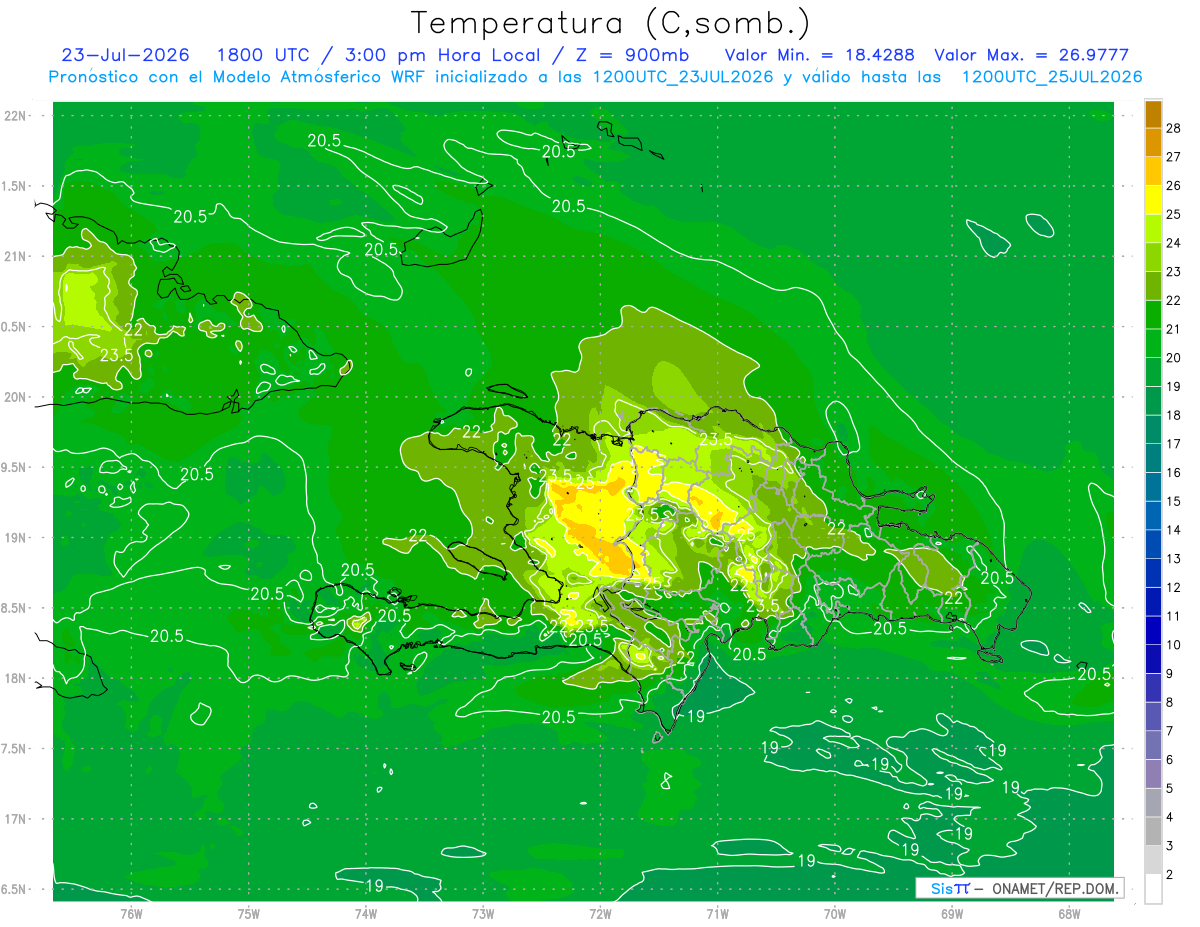This screenshot has width=1200, height=927.
Task: Click the "SisPI" logo text
Action: coord(949,888)
